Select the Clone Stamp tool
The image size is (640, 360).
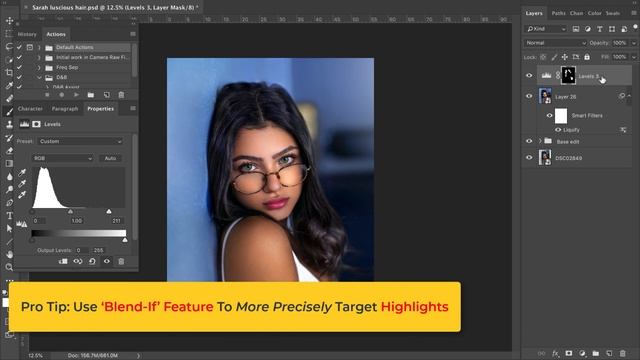9,124
